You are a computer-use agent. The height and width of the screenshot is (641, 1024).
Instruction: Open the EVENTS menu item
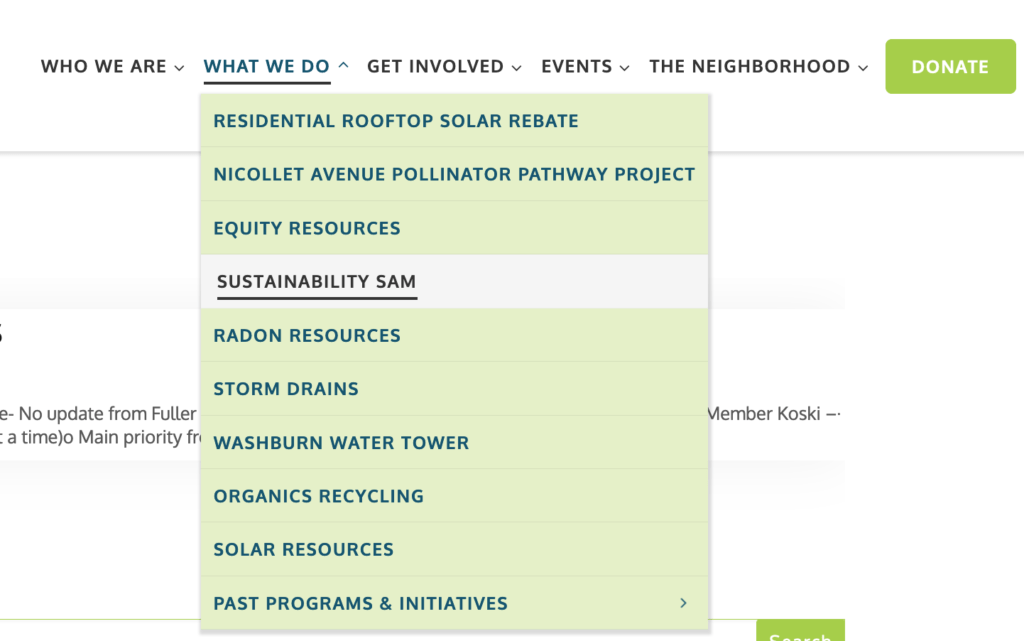click(x=577, y=66)
